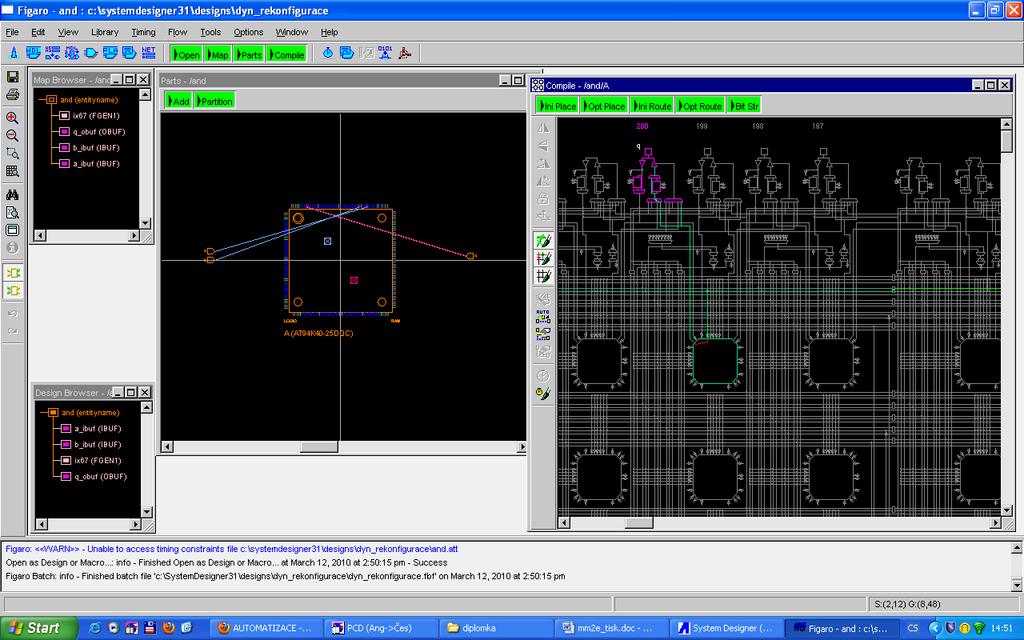
Task: Open the diplomka folder from the taskbar
Action: (x=496, y=628)
